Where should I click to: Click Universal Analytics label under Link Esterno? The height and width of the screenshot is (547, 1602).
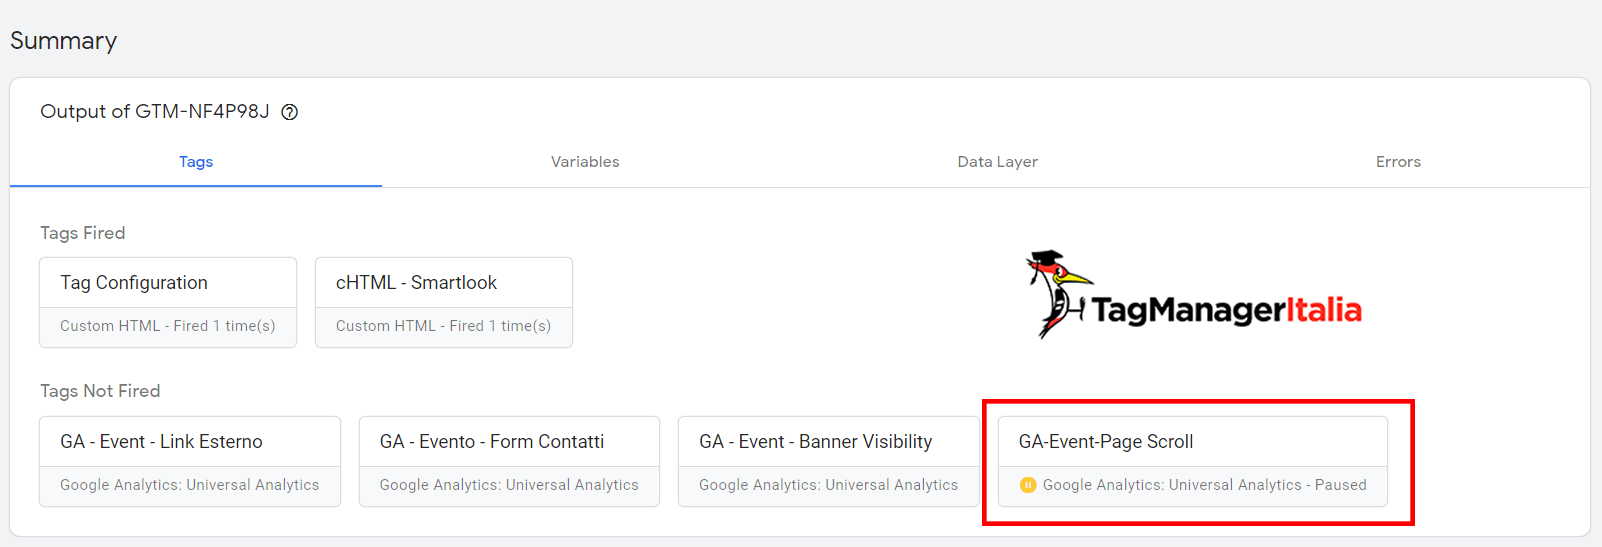[189, 485]
